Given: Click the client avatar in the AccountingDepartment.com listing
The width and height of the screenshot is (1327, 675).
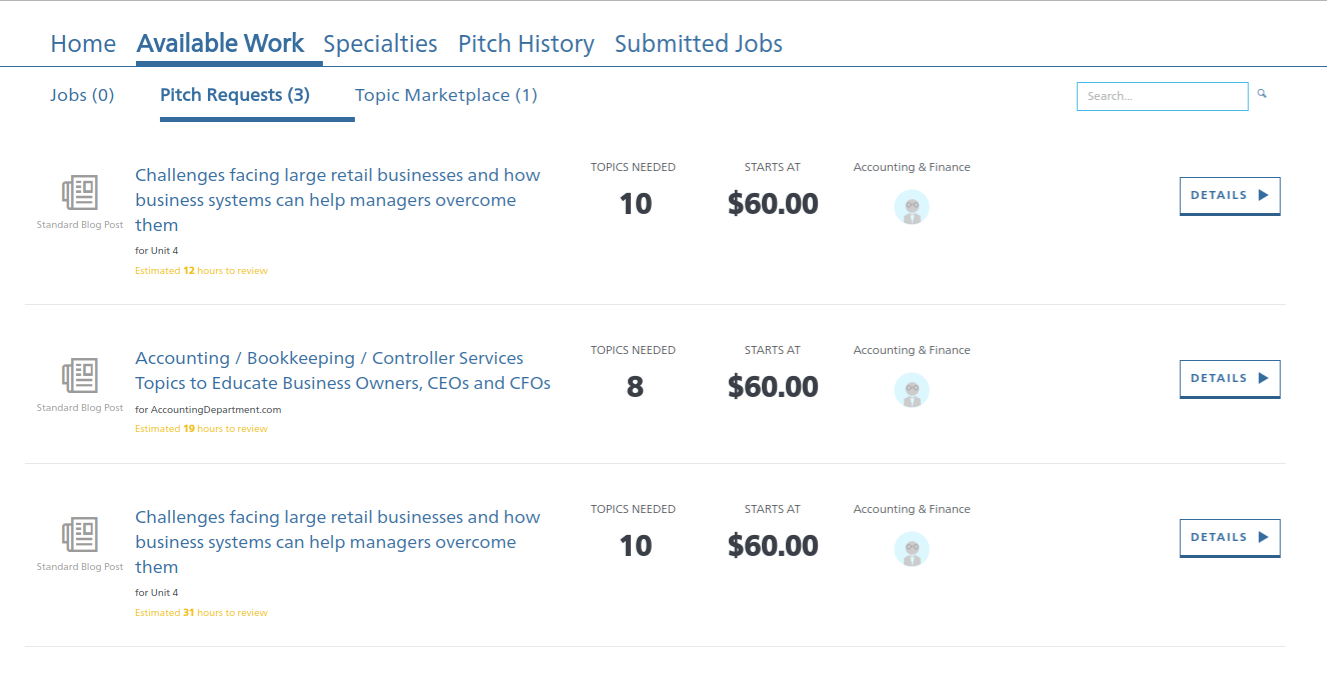Looking at the screenshot, I should pyautogui.click(x=911, y=391).
